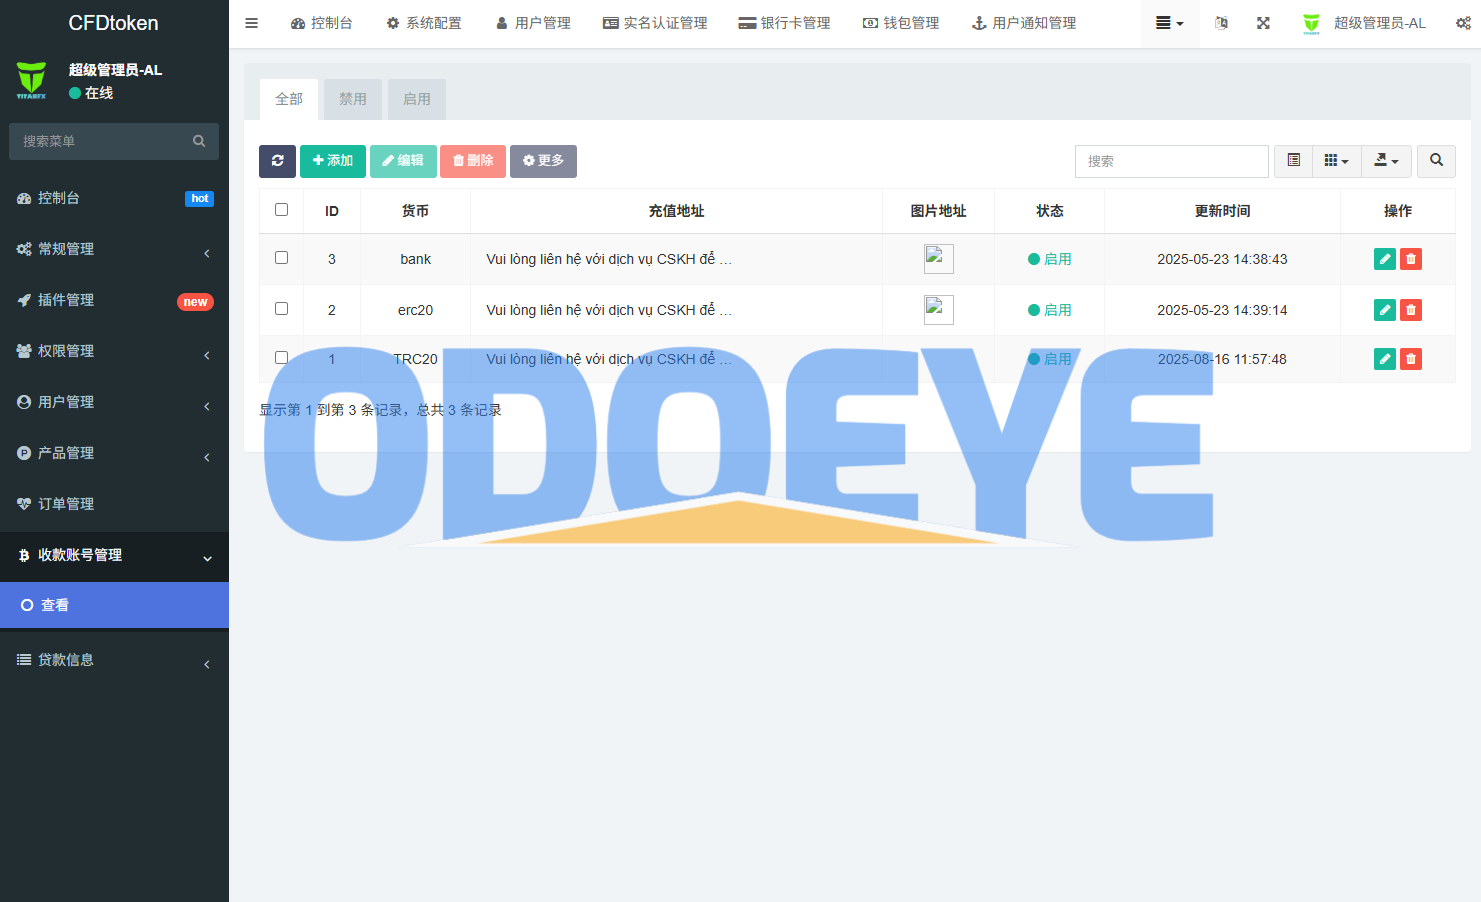Tick the checkbox for erc20 row

coord(281,309)
